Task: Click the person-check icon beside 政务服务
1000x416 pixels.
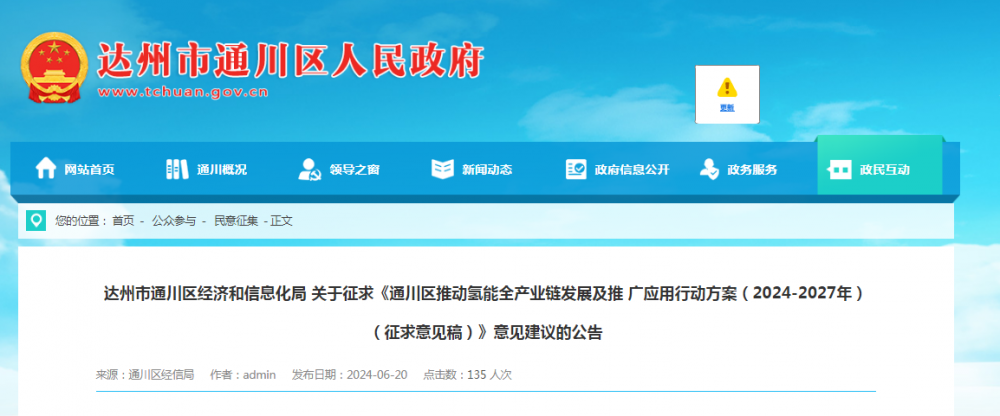Action: pos(709,169)
